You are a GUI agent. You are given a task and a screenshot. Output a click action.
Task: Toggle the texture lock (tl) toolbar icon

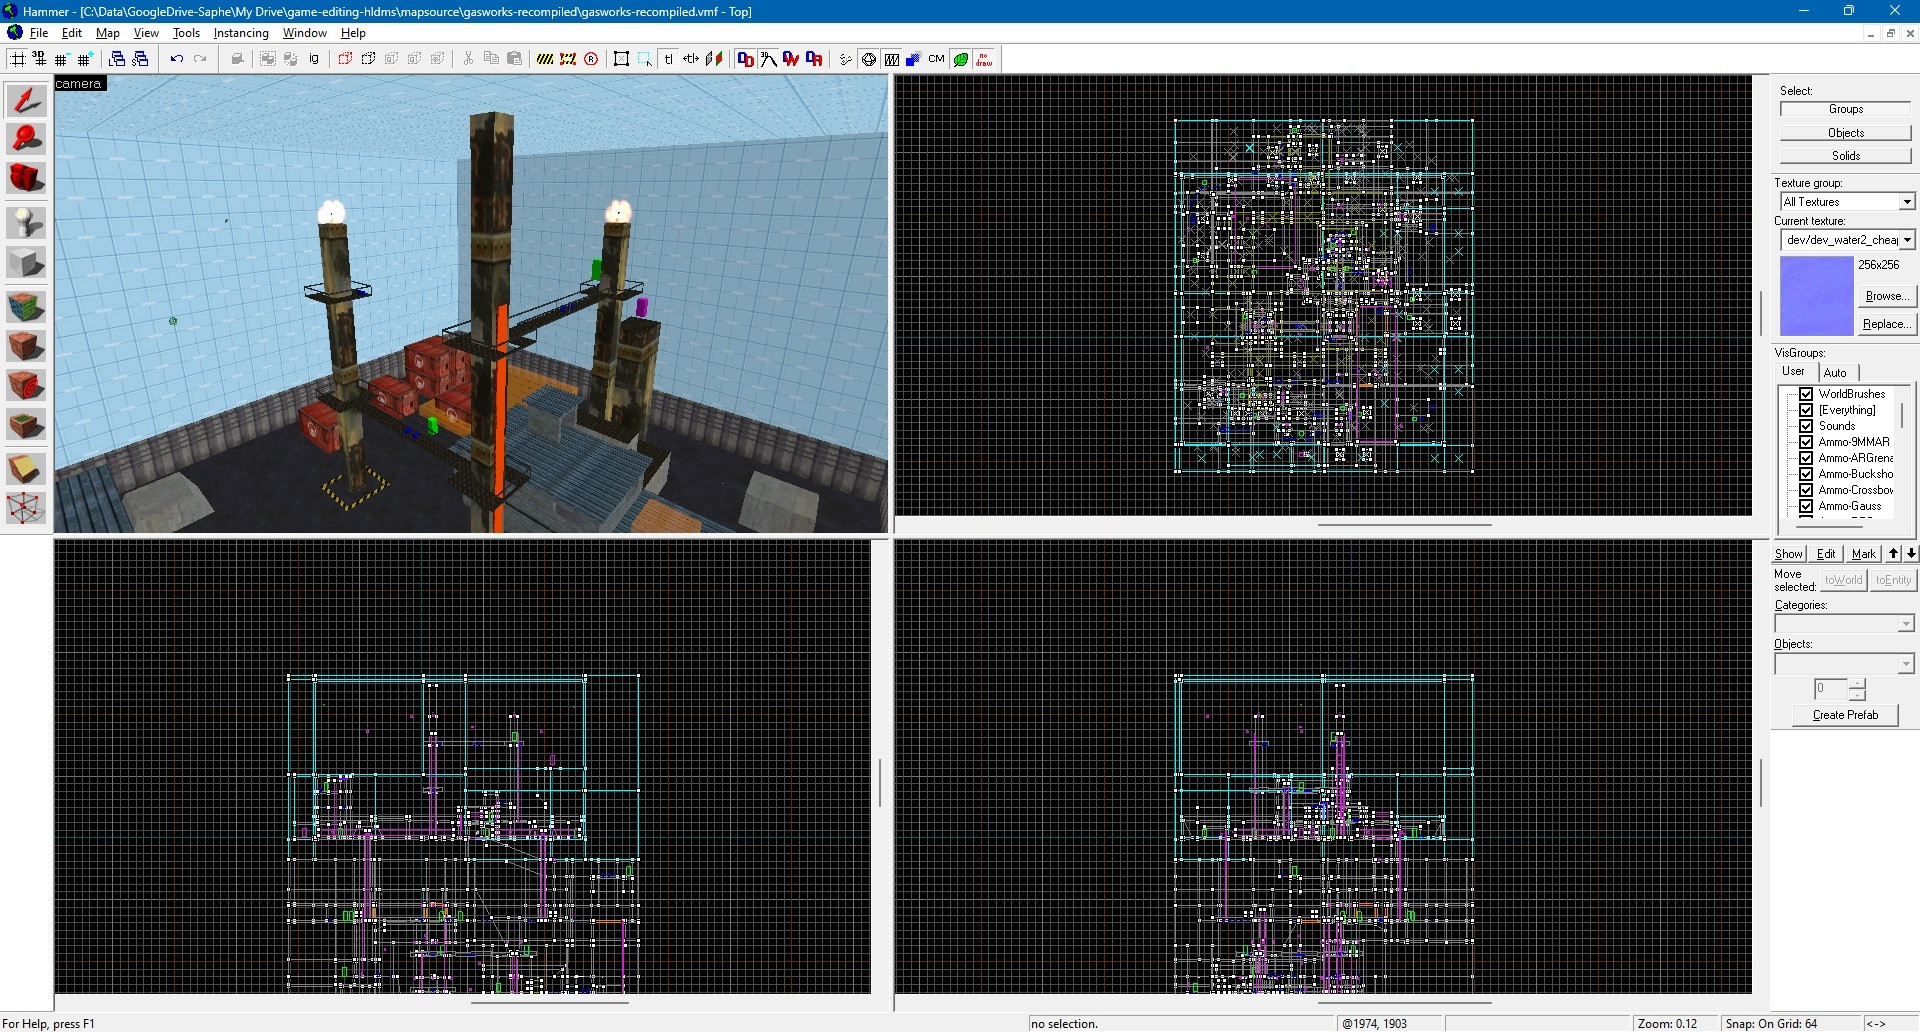point(668,59)
